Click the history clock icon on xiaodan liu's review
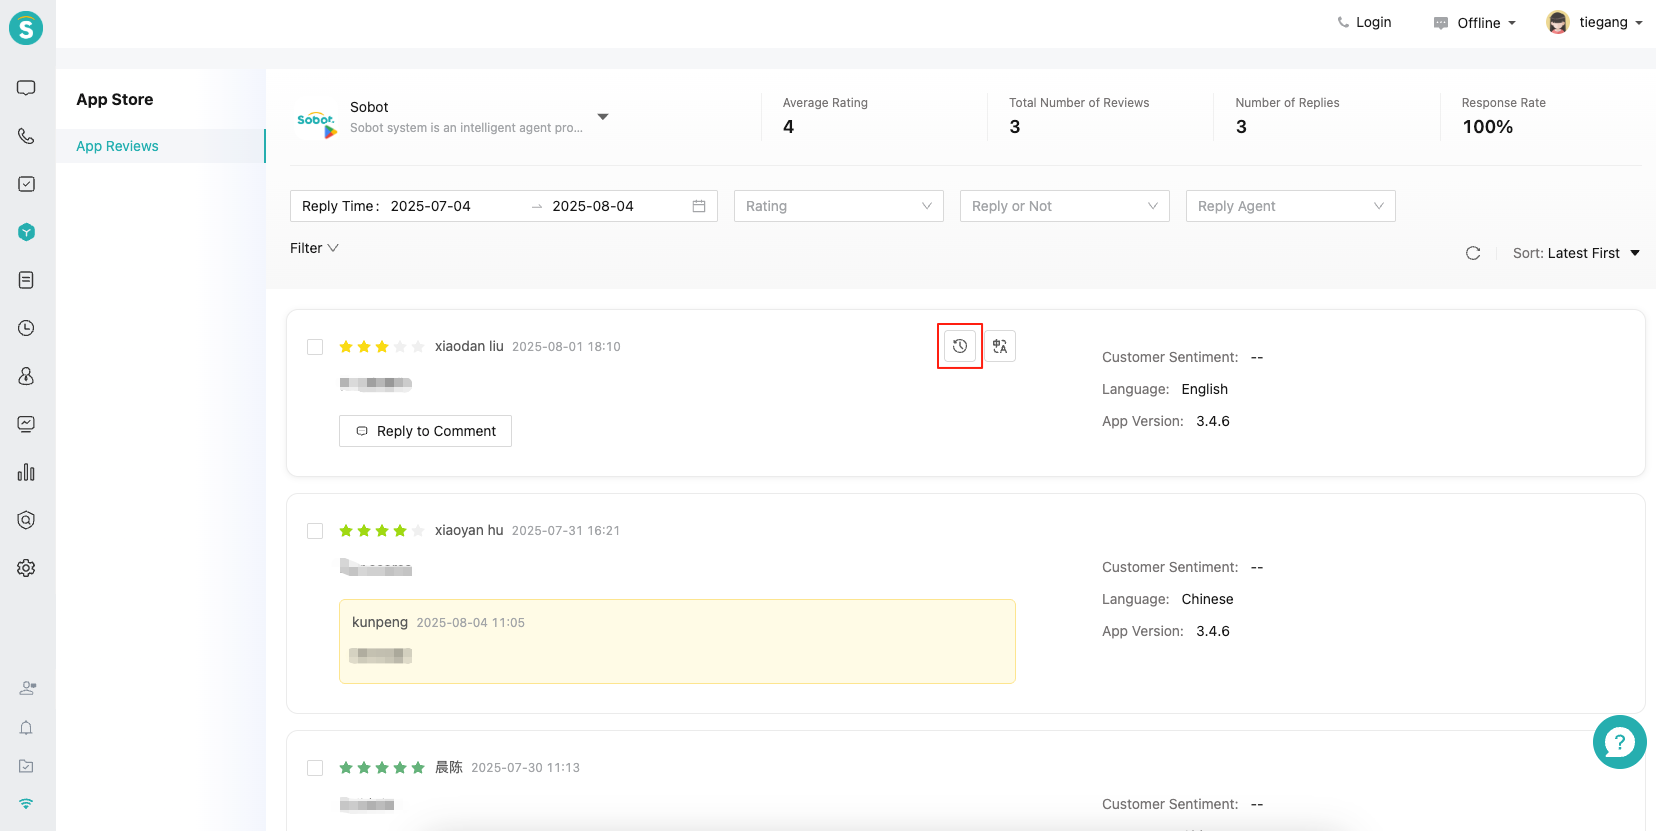Viewport: 1656px width, 831px height. (959, 346)
